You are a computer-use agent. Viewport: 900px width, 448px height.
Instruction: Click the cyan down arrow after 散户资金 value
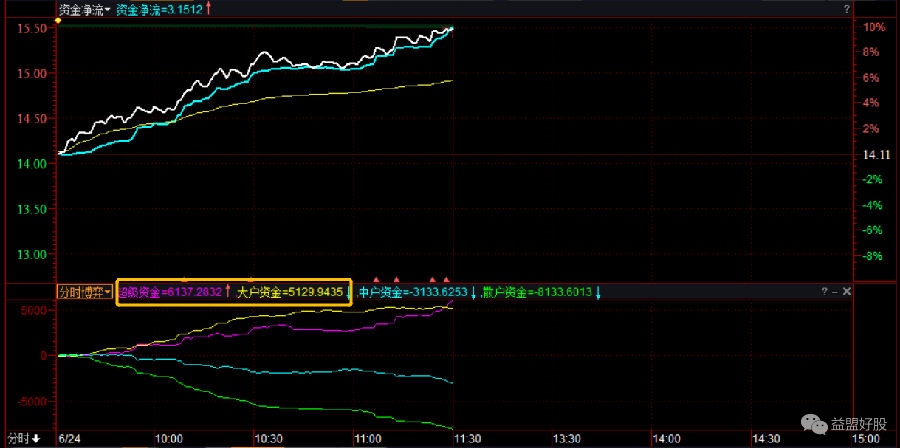(598, 292)
